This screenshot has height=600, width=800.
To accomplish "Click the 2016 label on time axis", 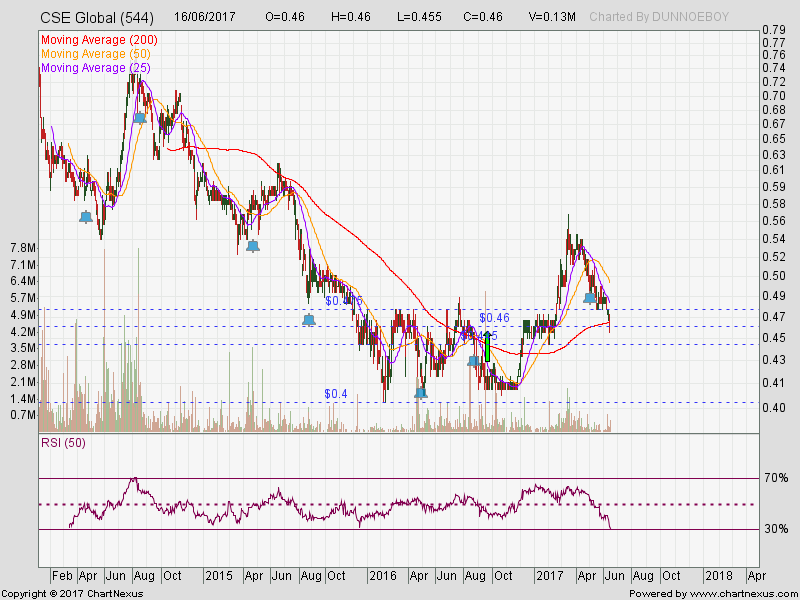I will [383, 576].
